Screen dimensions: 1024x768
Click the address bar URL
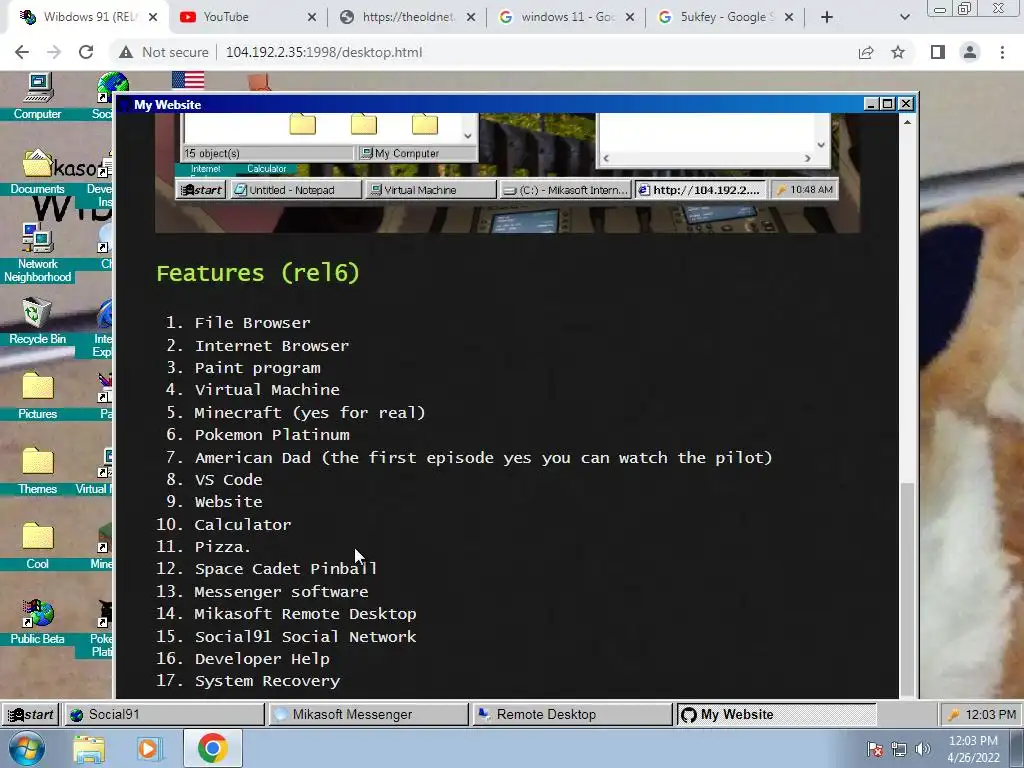click(x=324, y=52)
